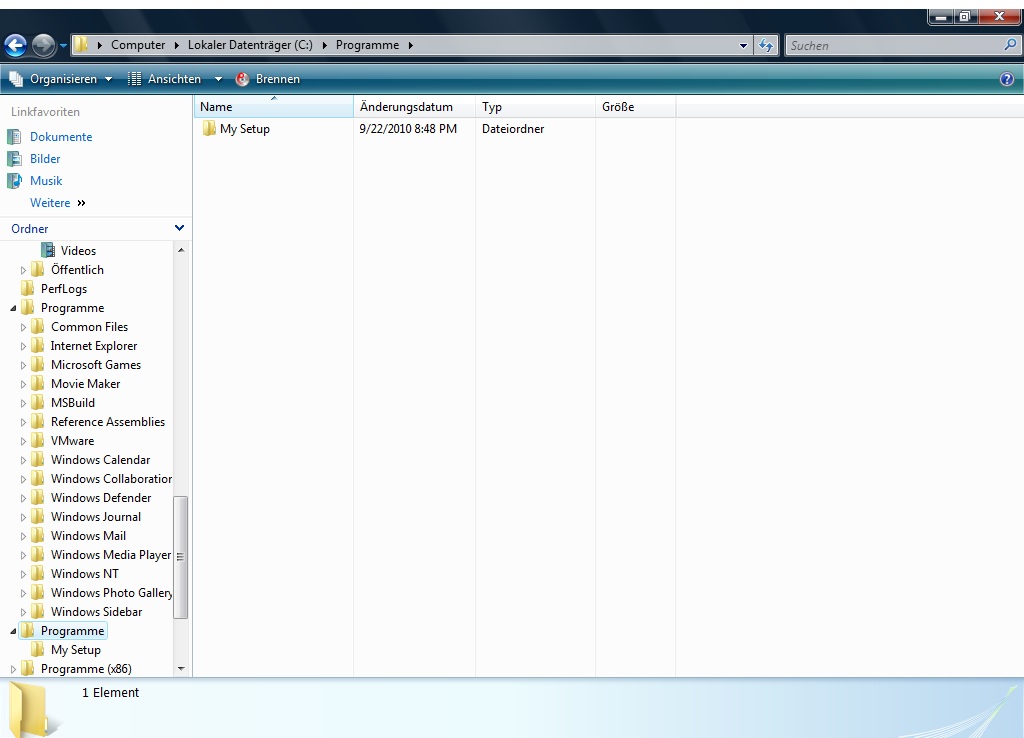Sort by the Typ column header
The height and width of the screenshot is (738, 1024).
point(536,106)
